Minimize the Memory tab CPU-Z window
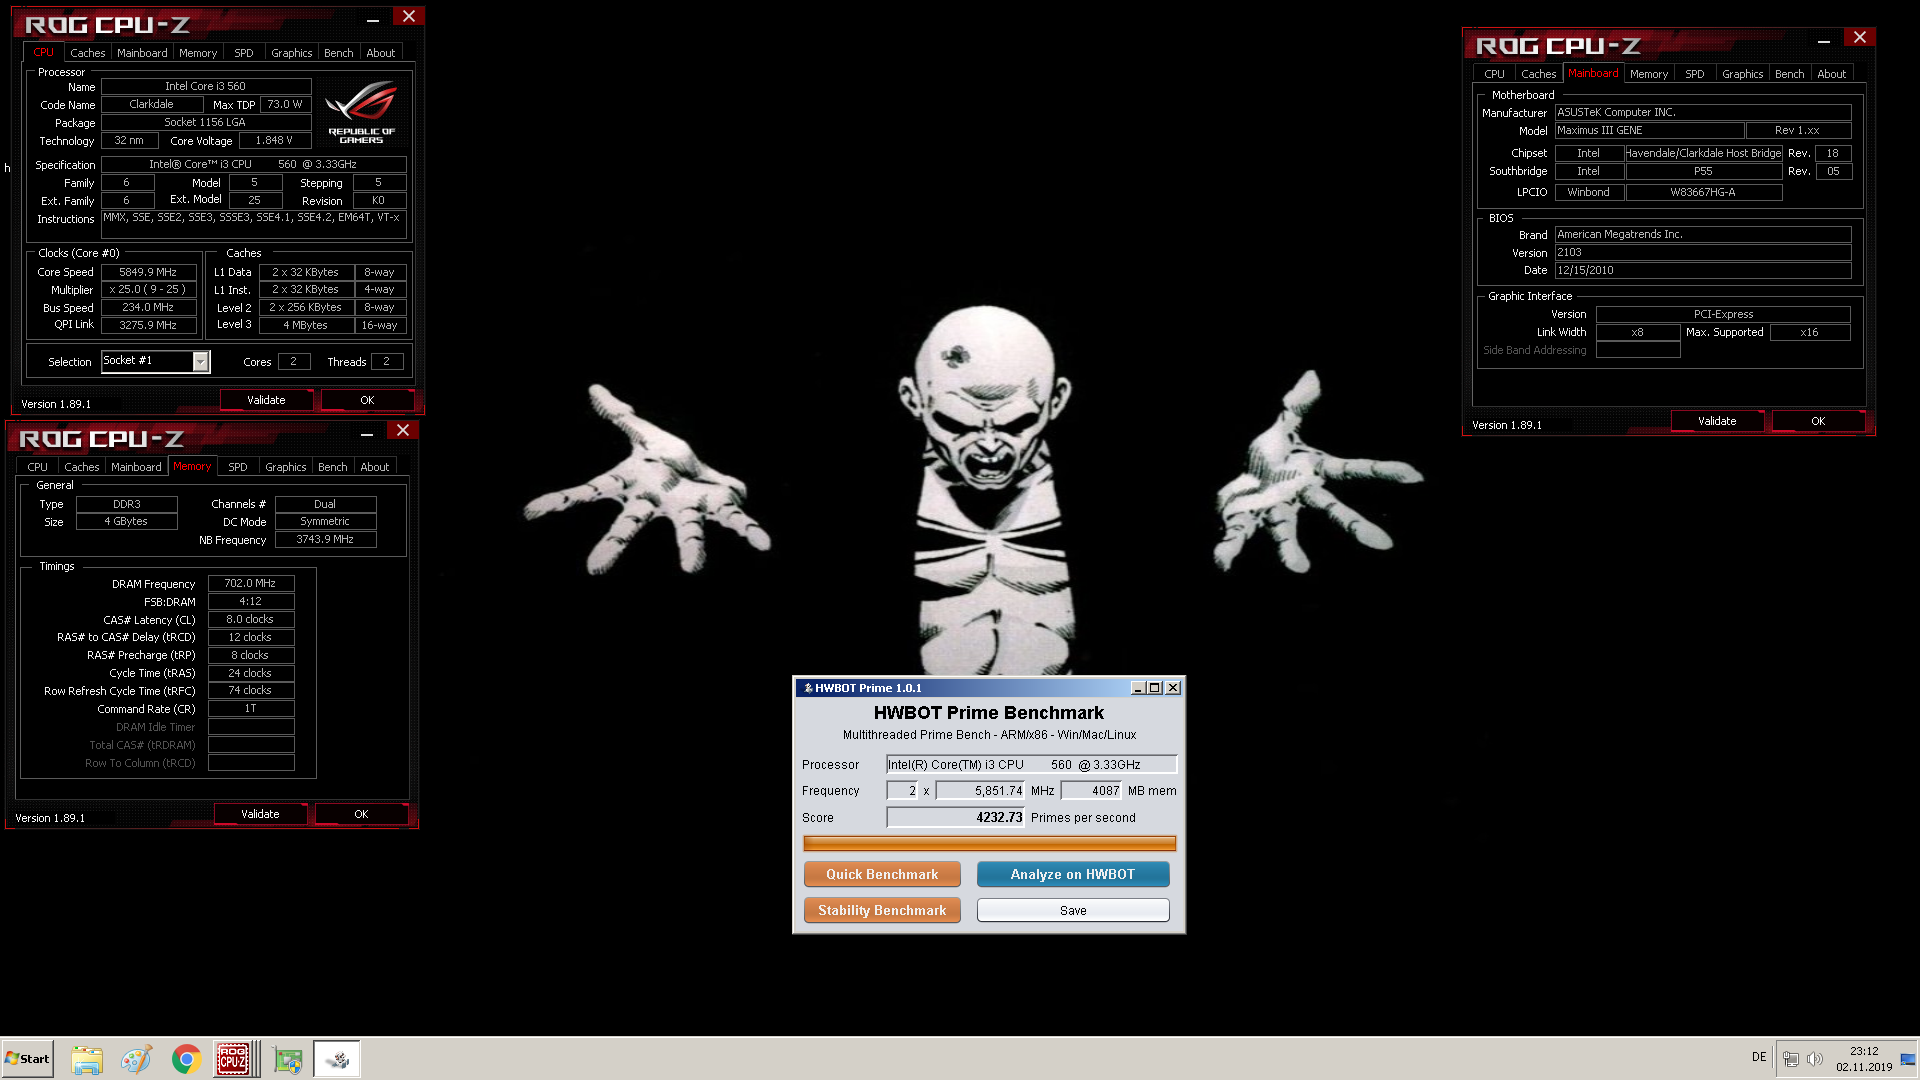Viewport: 1920px width, 1080px height. pyautogui.click(x=367, y=432)
